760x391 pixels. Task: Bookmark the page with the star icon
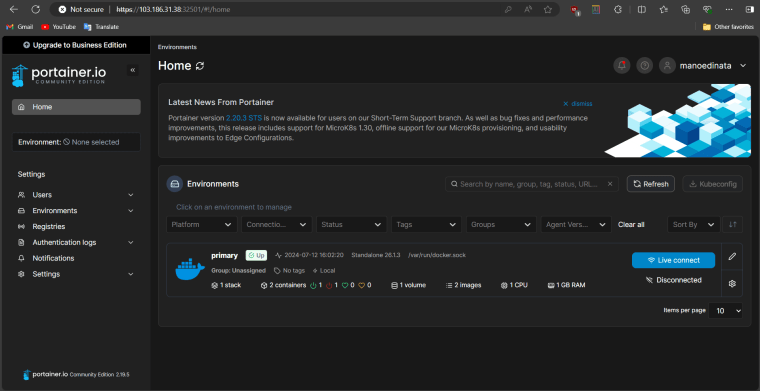[x=548, y=9]
